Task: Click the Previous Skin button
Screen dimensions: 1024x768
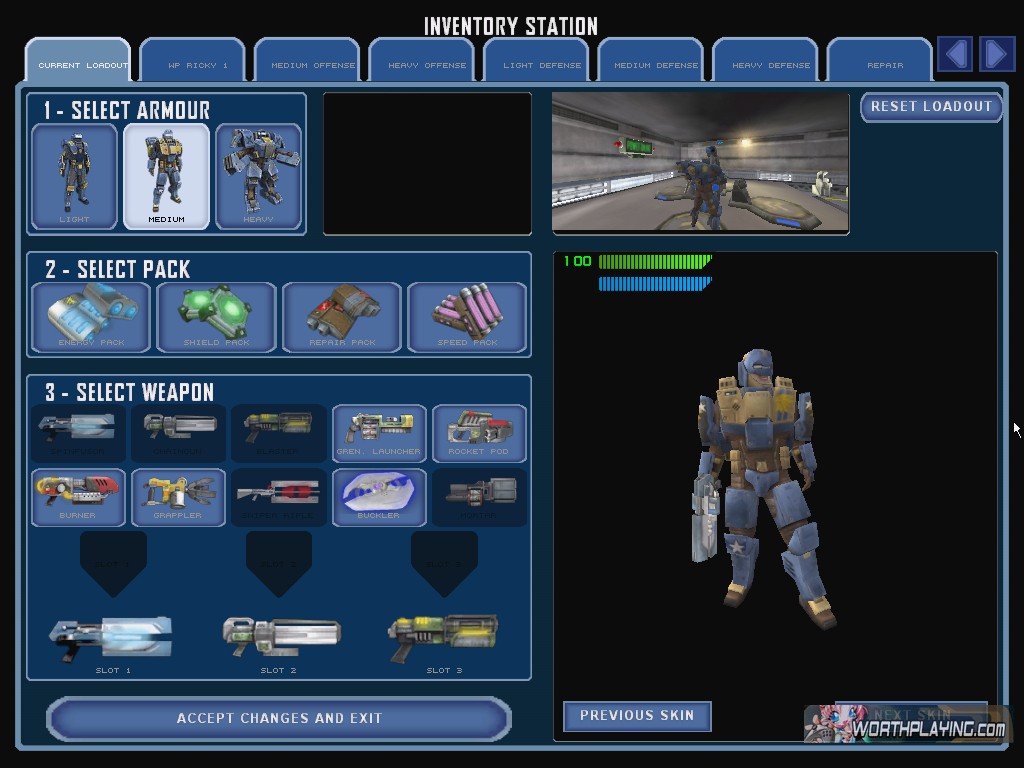Action: pos(637,716)
